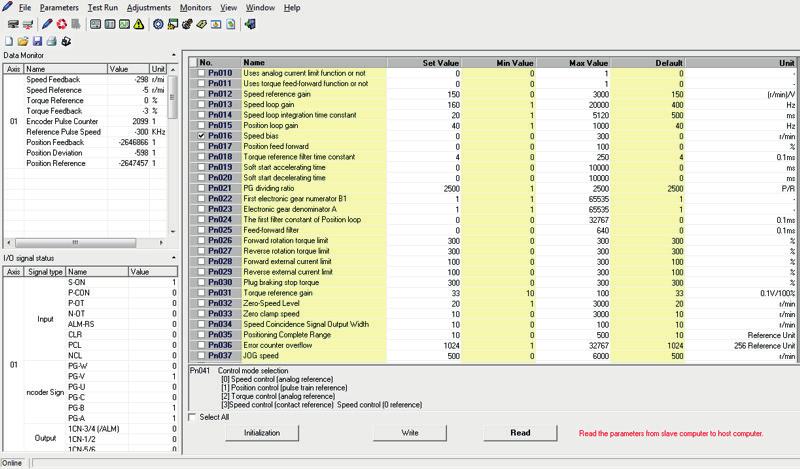Screen dimensions: 800x469
Task: Open the first grey monitor panel icon
Action: coord(95,24)
